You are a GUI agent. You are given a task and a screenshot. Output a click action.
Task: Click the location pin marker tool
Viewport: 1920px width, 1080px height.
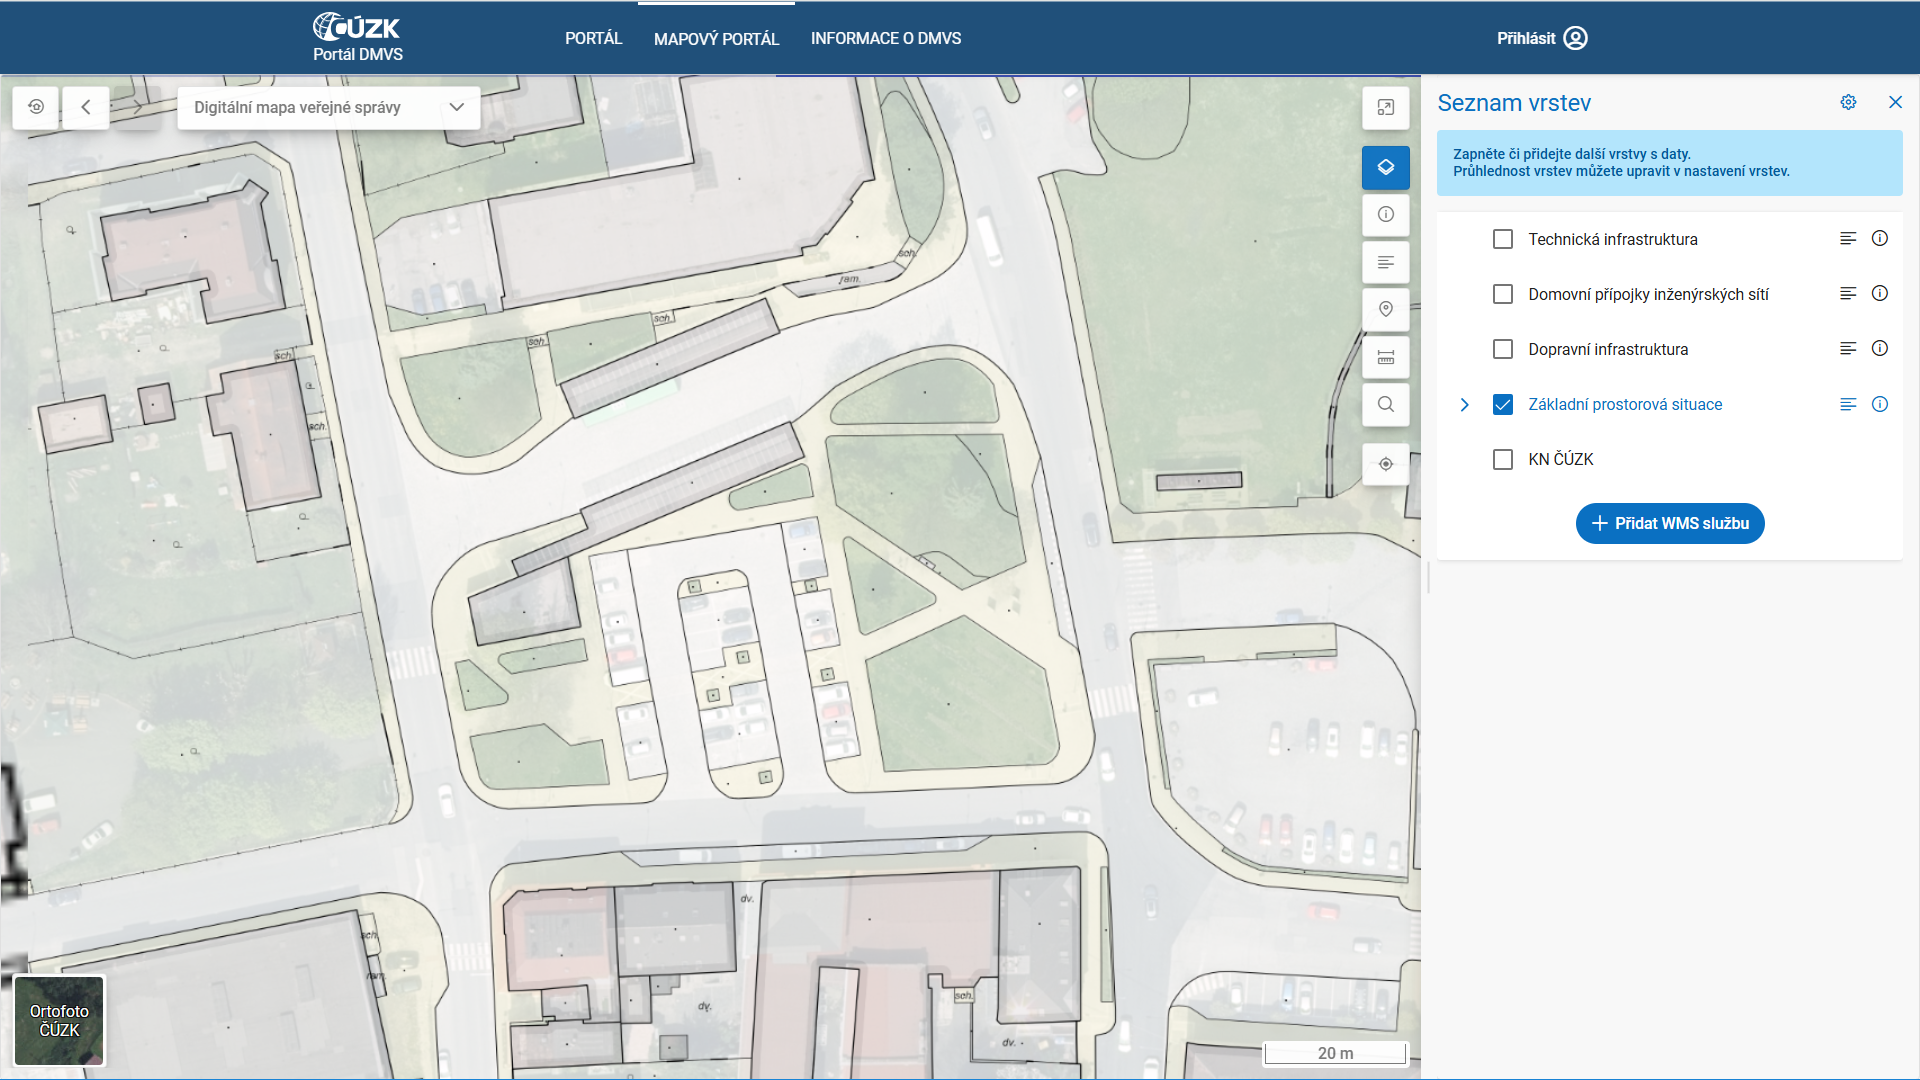pos(1385,309)
